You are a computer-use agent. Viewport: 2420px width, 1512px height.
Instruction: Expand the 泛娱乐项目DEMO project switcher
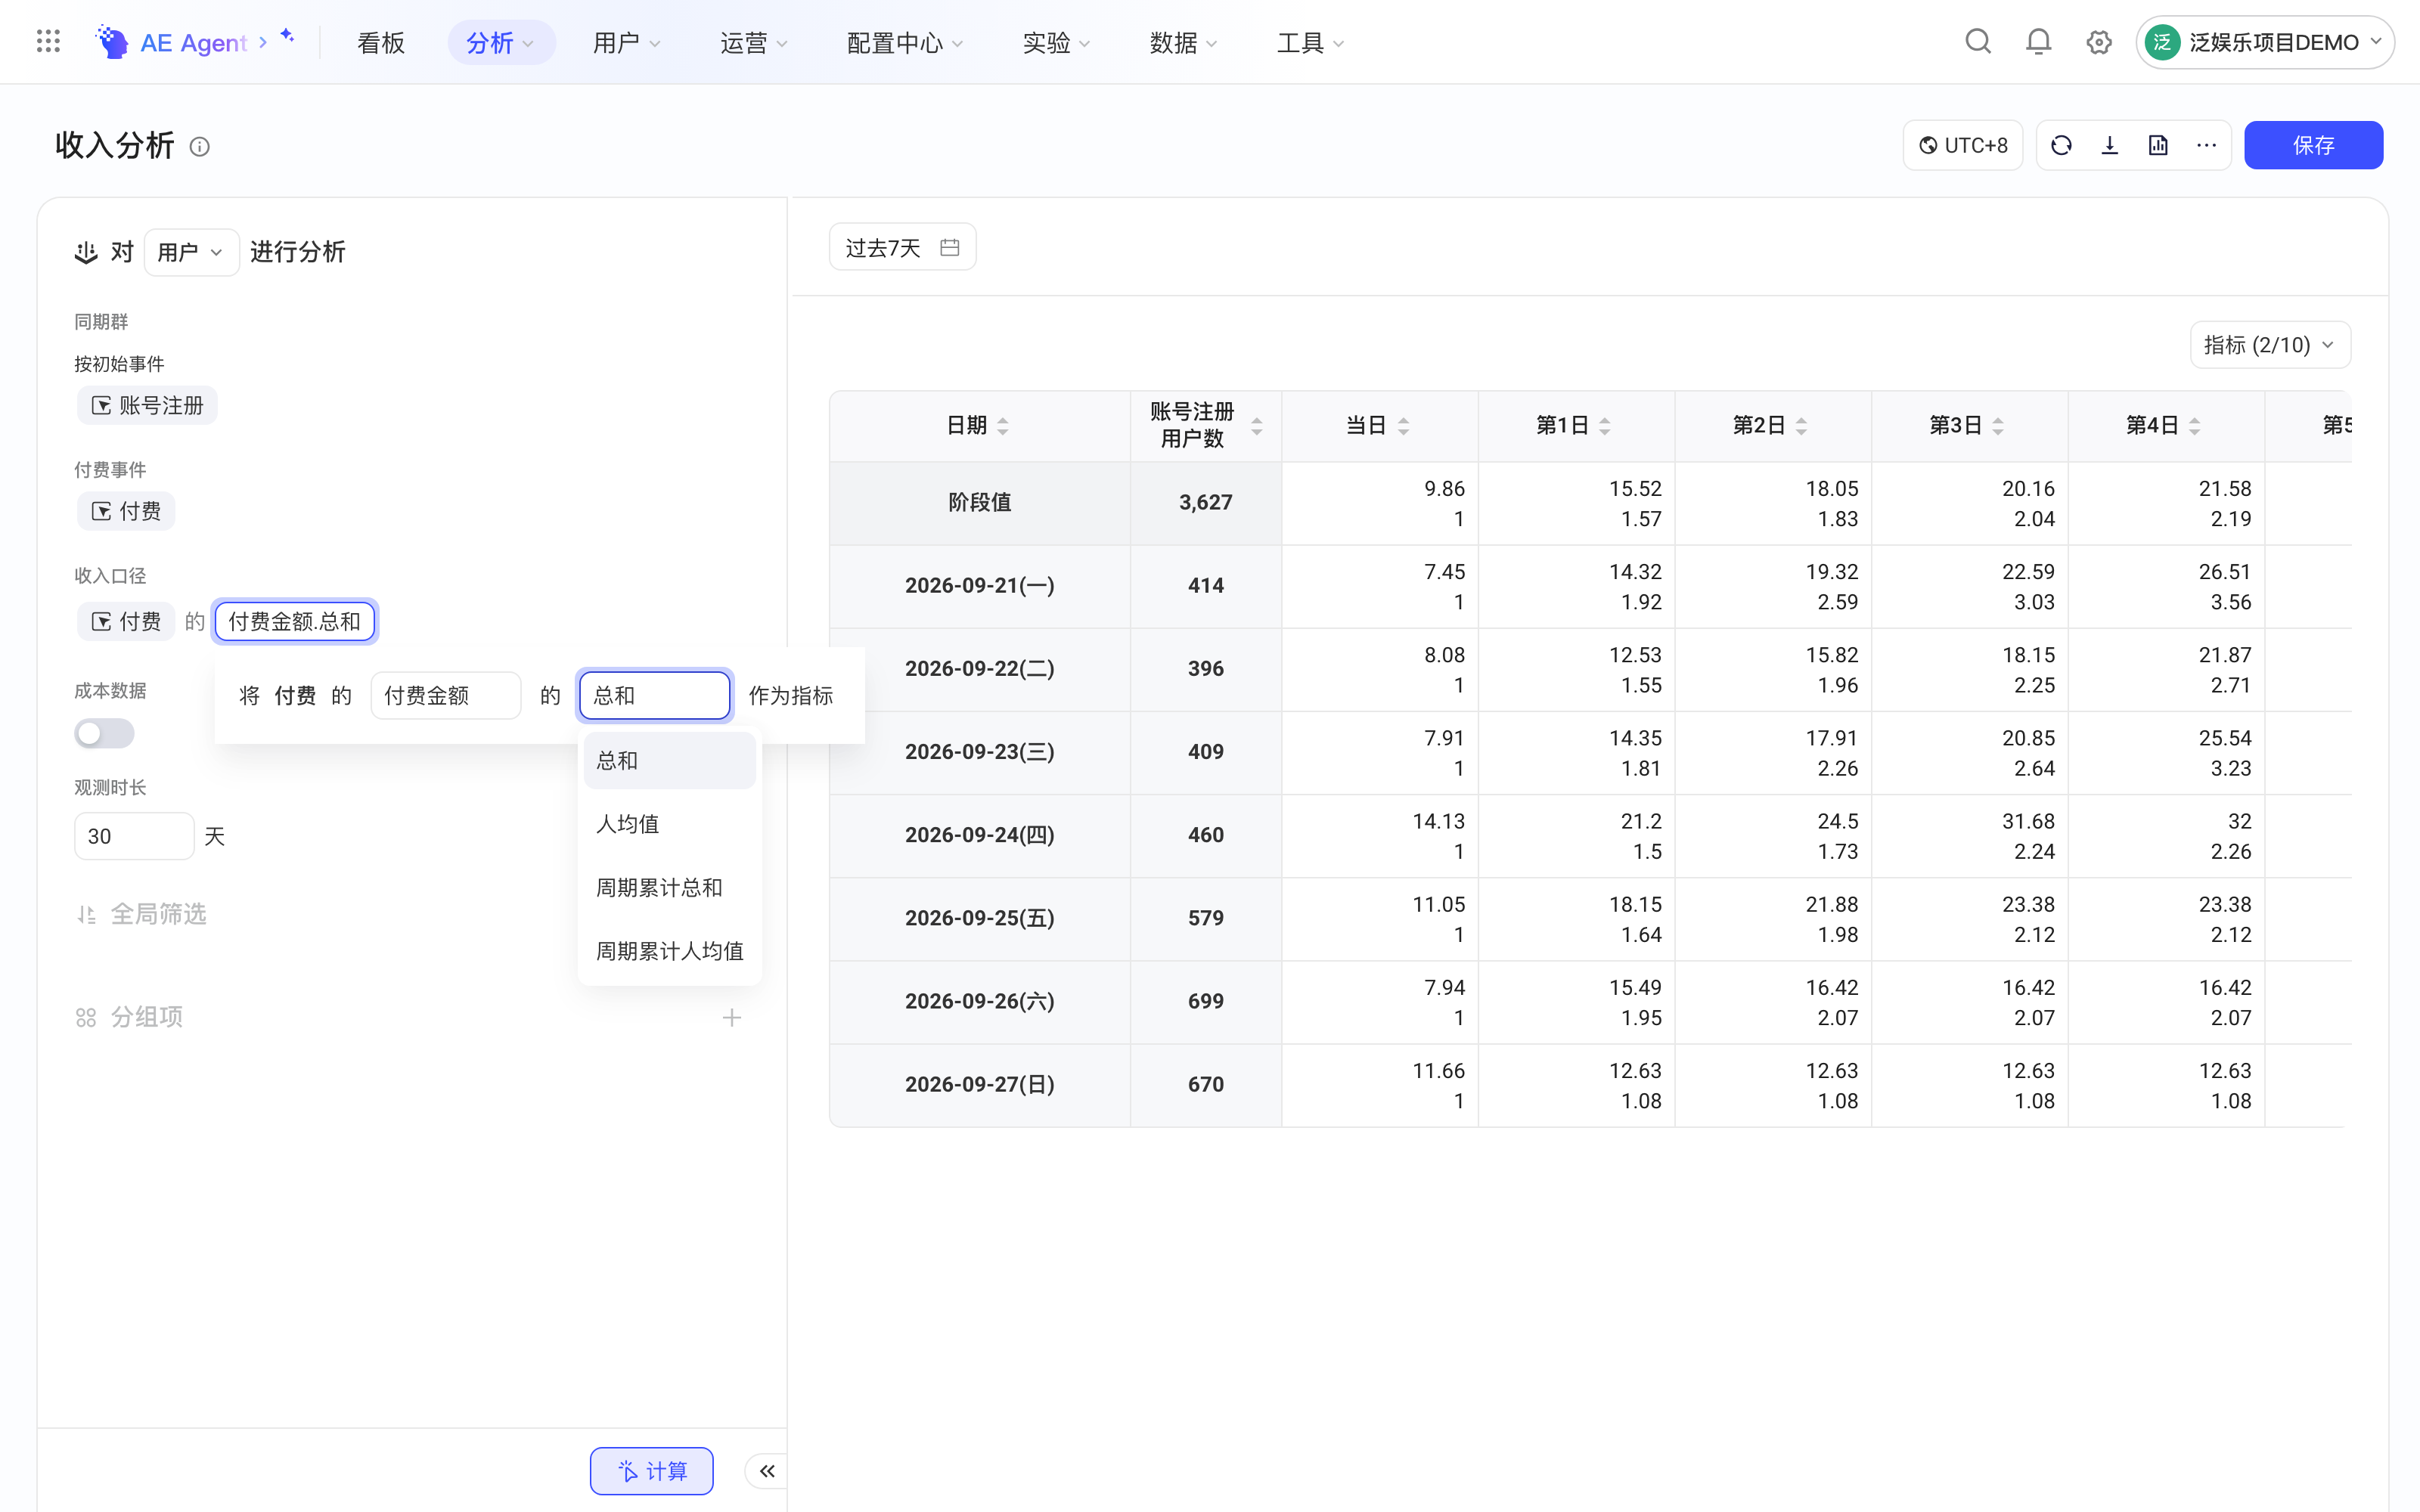pos(2265,42)
